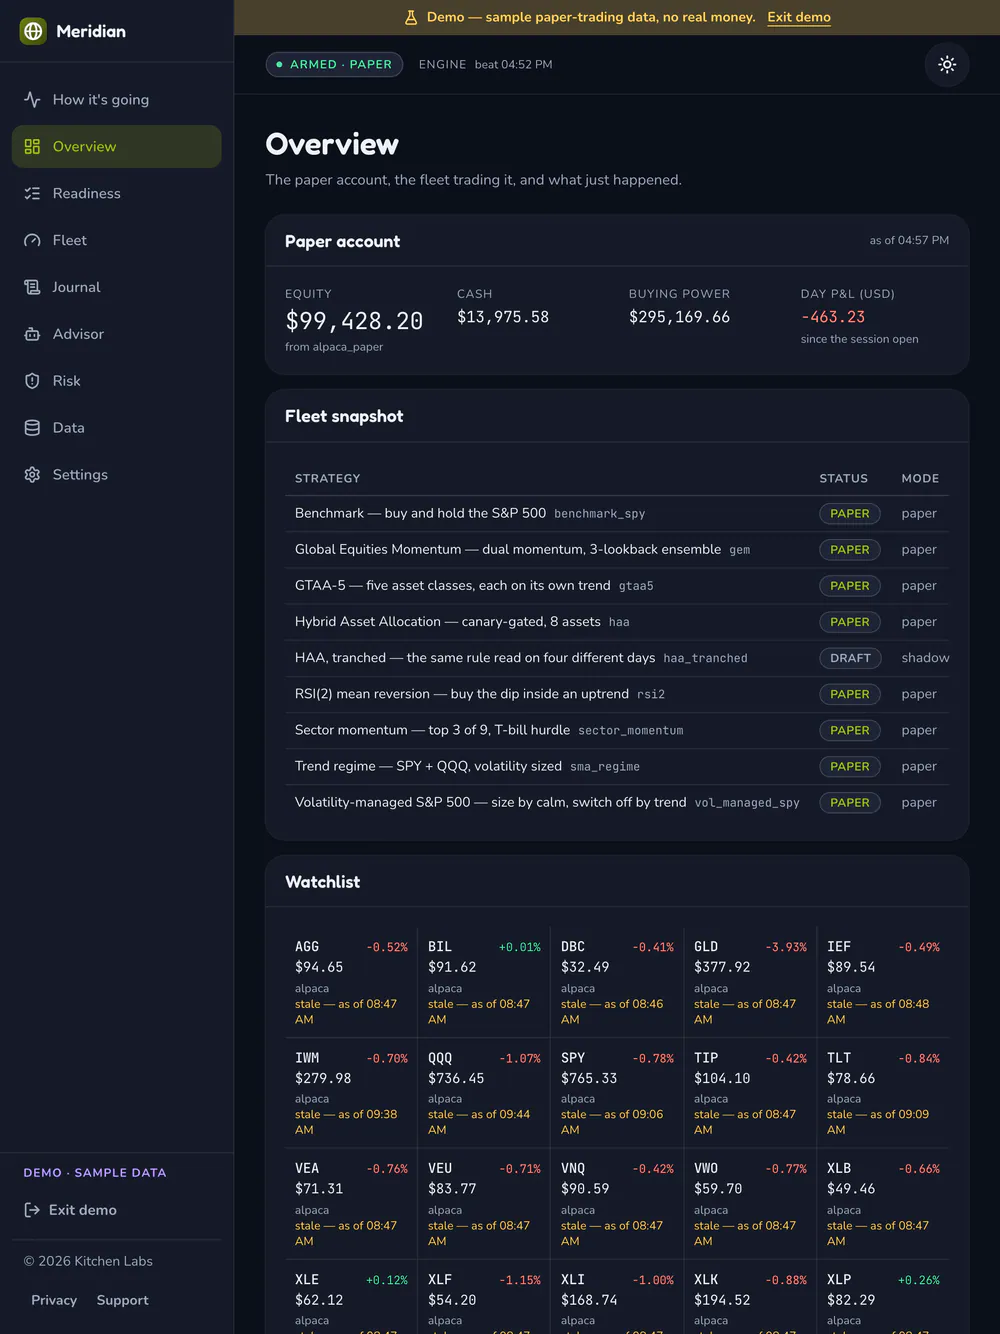Click Exit demo link in top banner
The height and width of the screenshot is (1334, 1000).
coord(799,17)
